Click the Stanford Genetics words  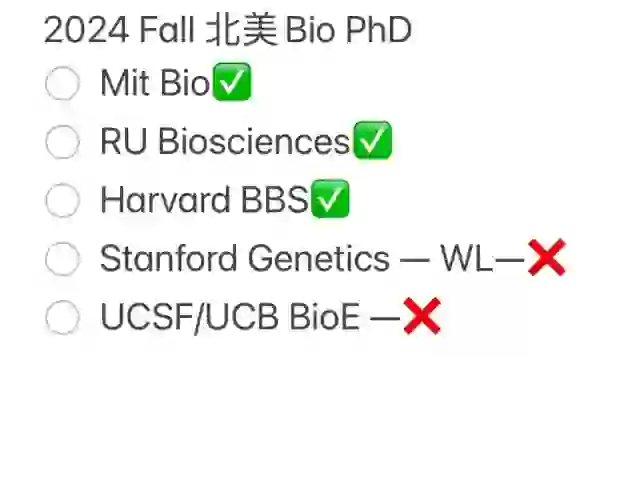tap(245, 258)
